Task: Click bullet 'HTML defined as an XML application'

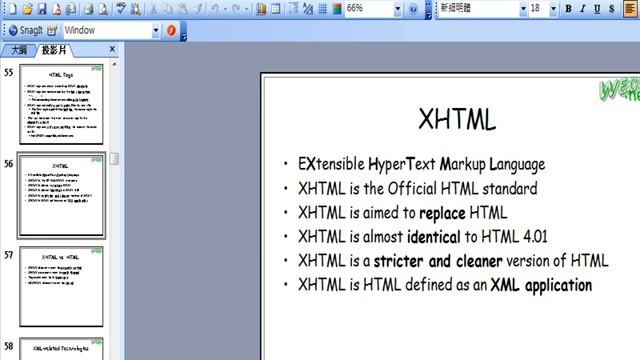Action: [x=445, y=285]
